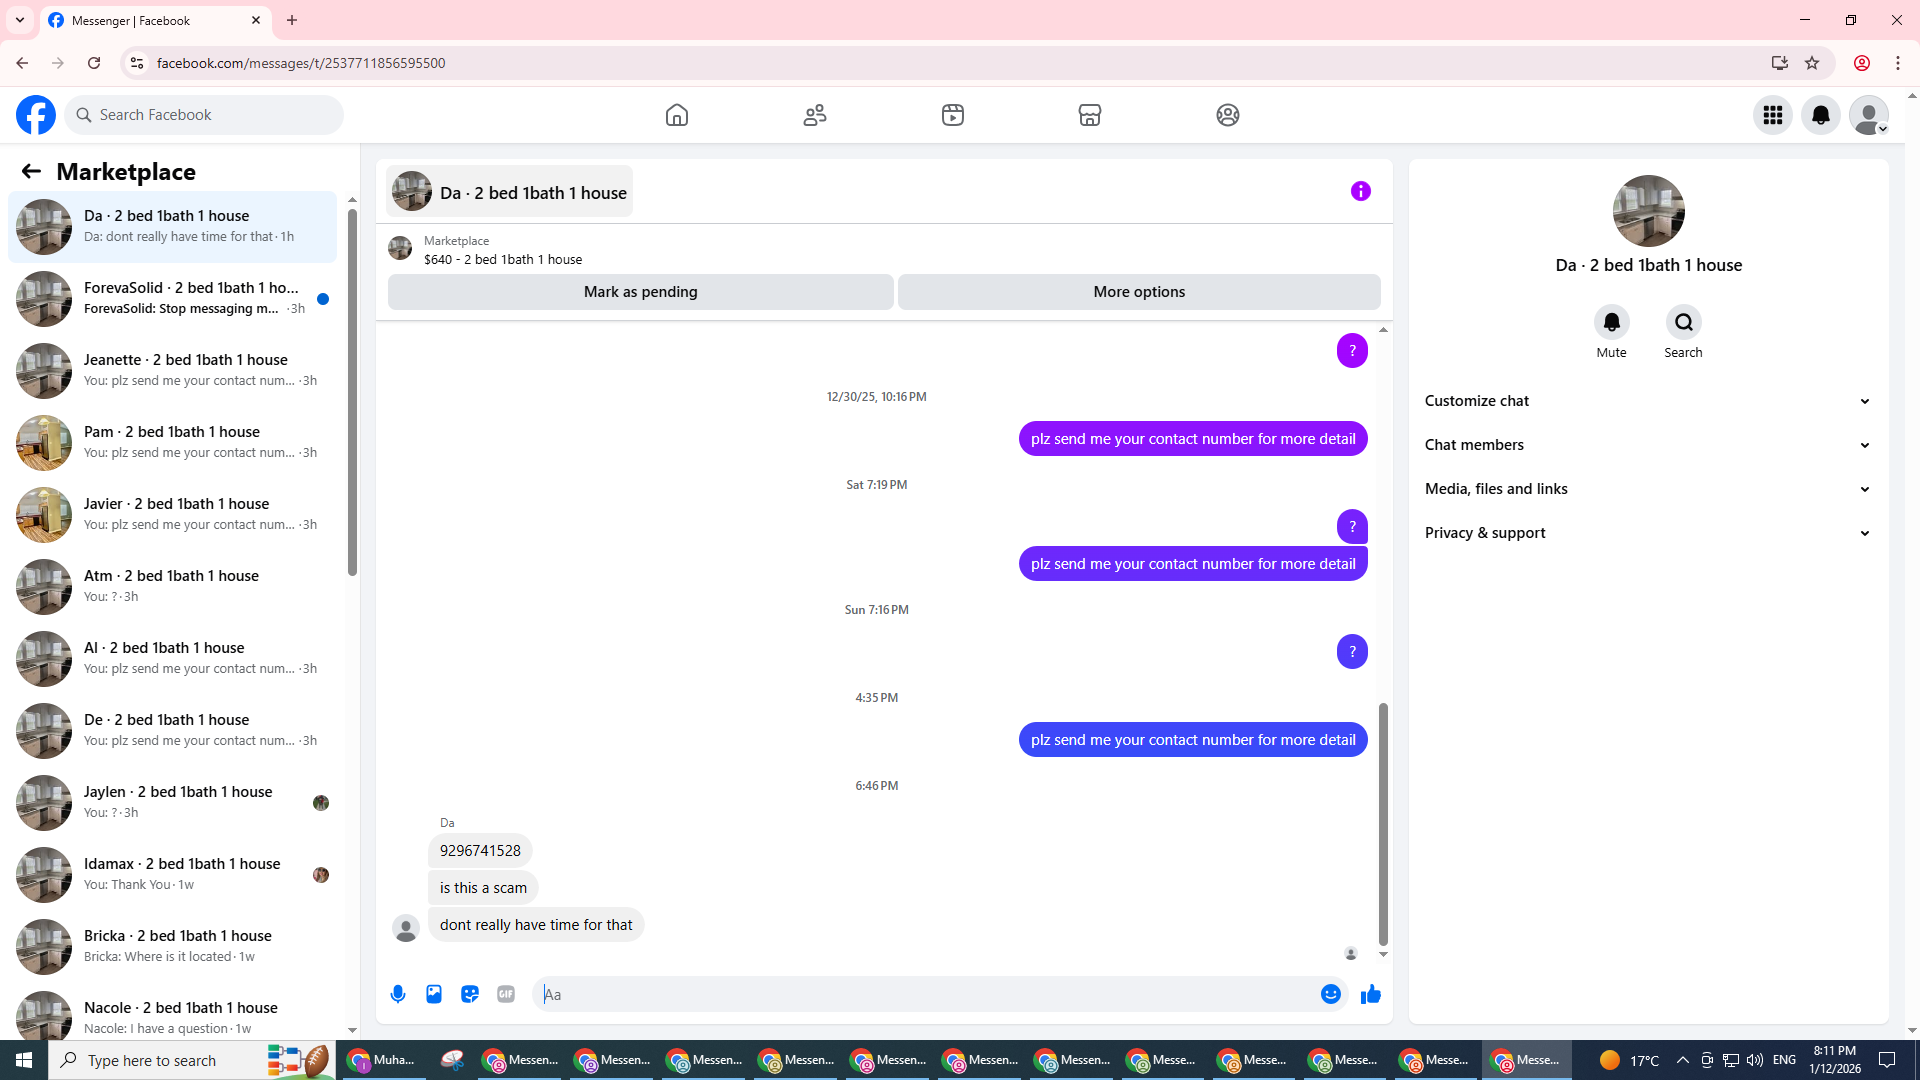The height and width of the screenshot is (1080, 1920).
Task: Toggle conversation information panel icon
Action: tap(1360, 191)
